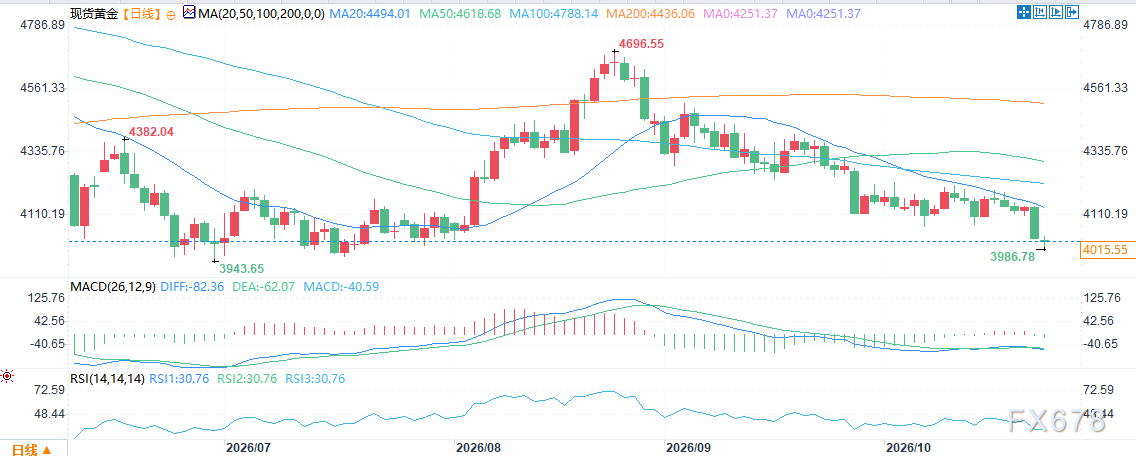Click the RSI1:30.76 value
Viewport: 1136px width, 456px height.
coord(178,378)
